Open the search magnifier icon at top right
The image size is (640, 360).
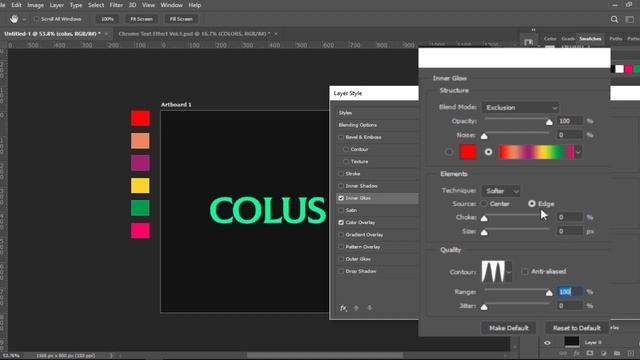pyautogui.click(x=614, y=19)
